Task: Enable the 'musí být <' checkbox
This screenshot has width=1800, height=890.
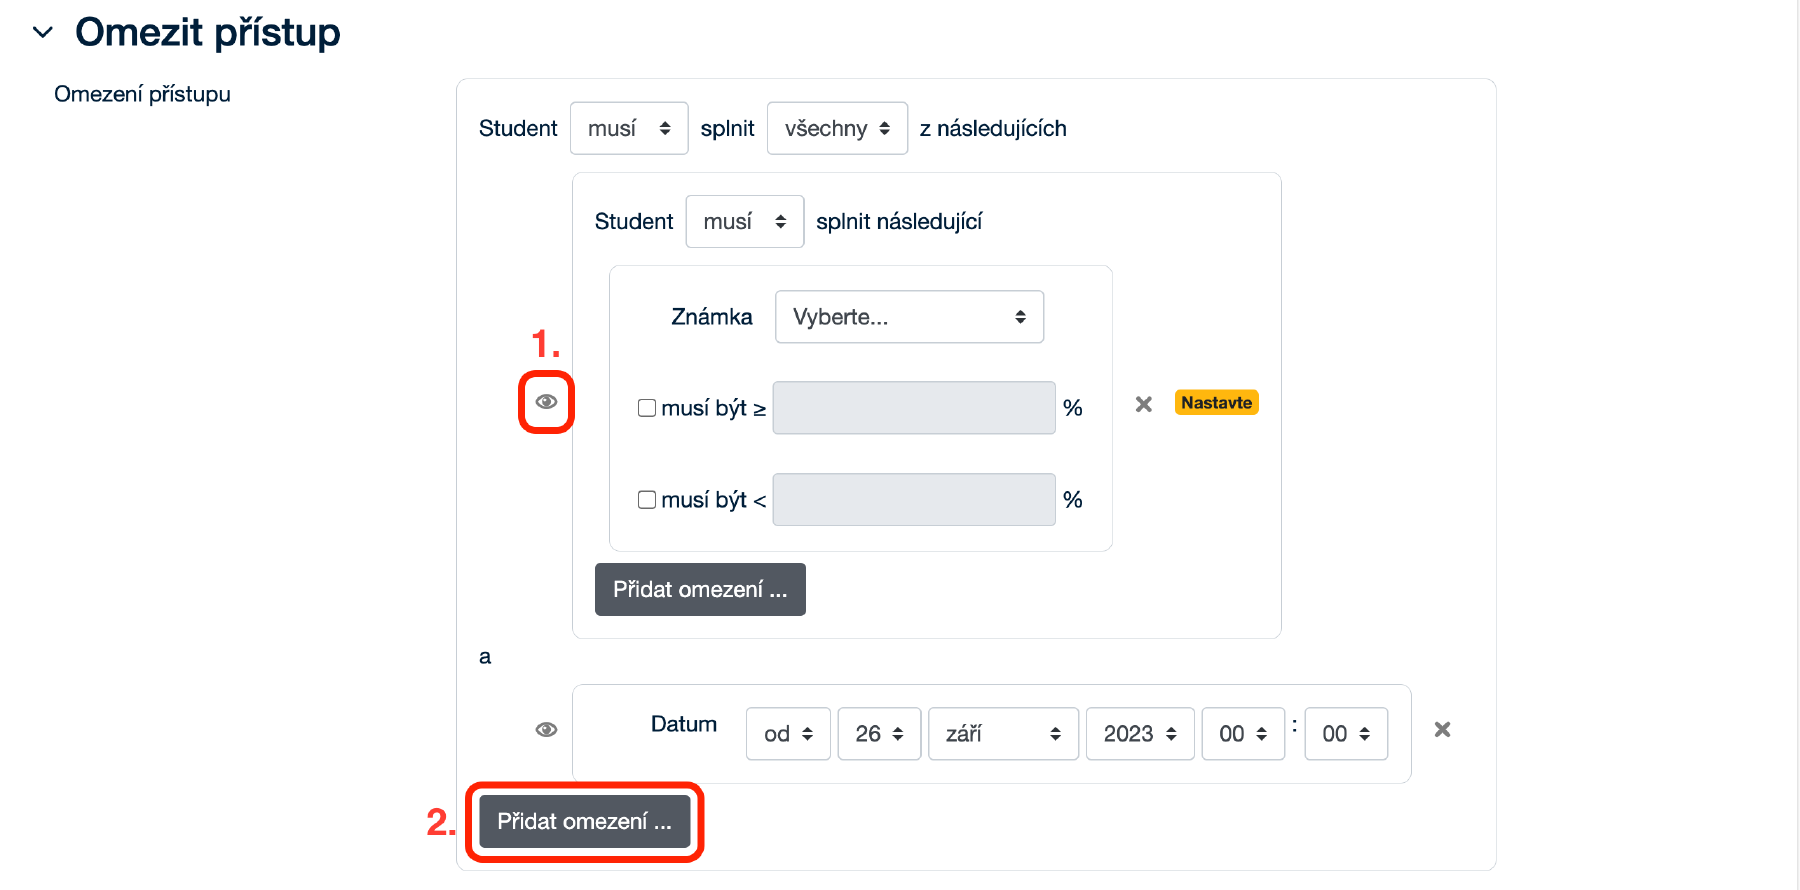Action: [647, 500]
